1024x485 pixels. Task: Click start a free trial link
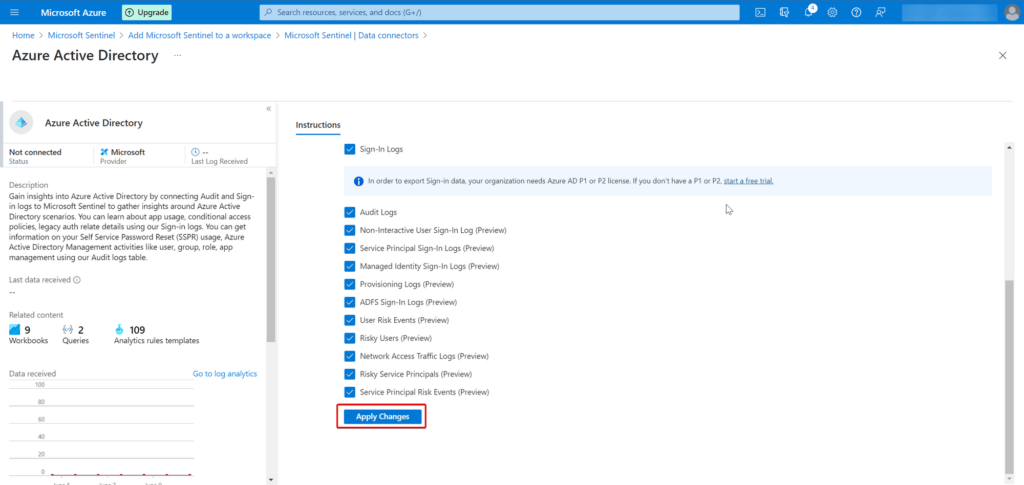(748, 181)
